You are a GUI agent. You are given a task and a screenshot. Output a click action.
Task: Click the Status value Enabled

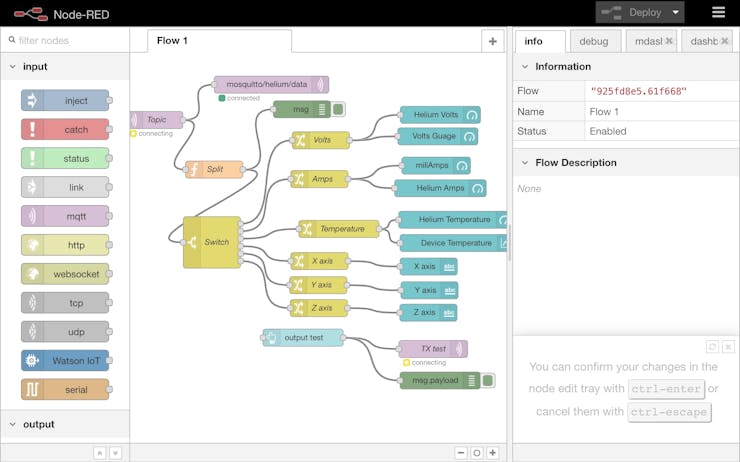(608, 132)
